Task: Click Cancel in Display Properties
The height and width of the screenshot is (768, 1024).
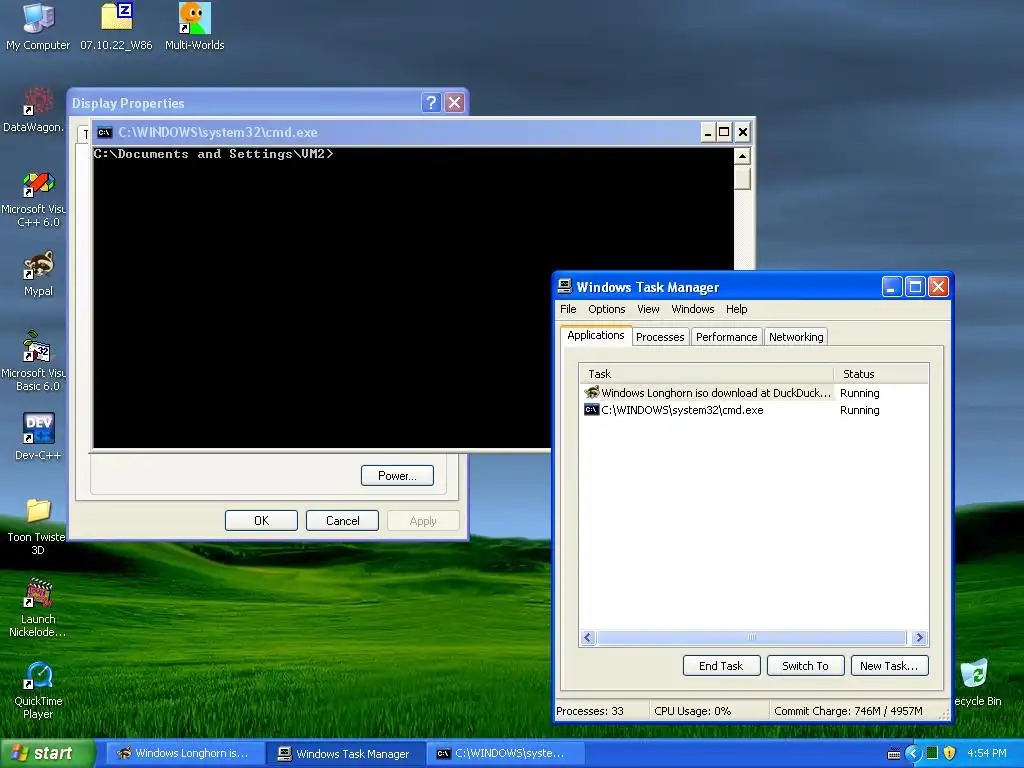Action: [x=342, y=520]
